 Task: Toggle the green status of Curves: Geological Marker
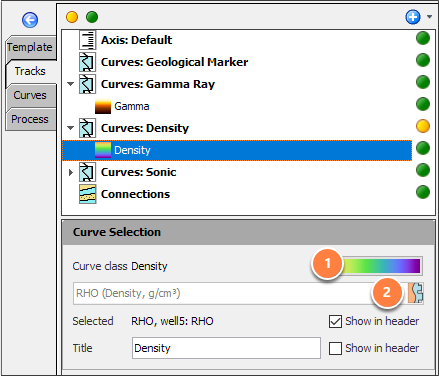pyautogui.click(x=423, y=60)
